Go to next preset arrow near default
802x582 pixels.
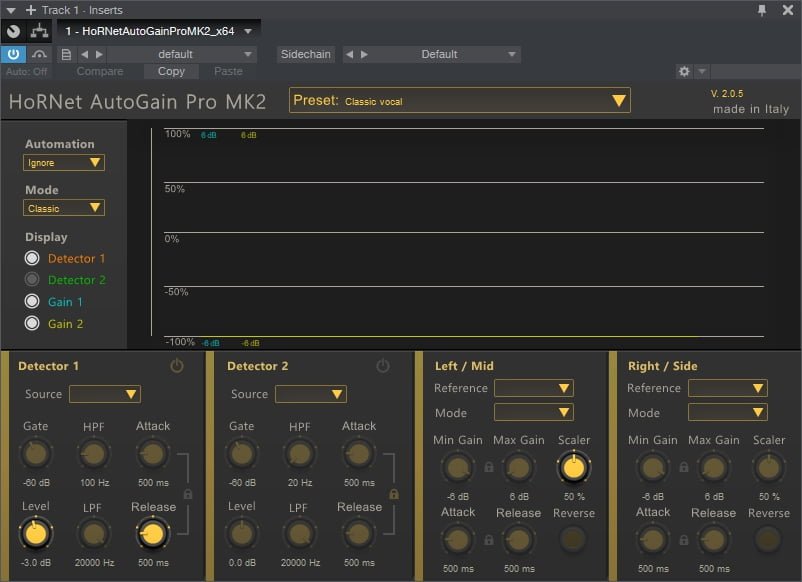click(99, 54)
